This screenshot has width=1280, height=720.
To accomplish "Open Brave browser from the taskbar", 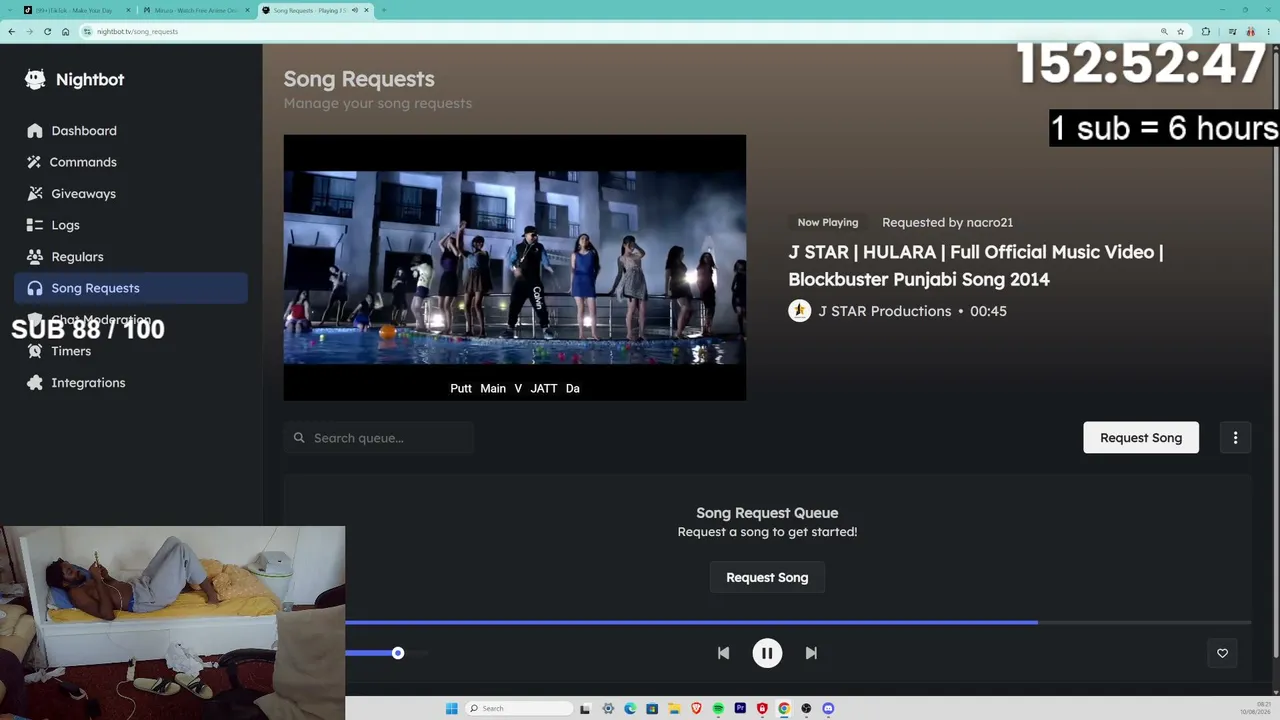I will tap(696, 709).
